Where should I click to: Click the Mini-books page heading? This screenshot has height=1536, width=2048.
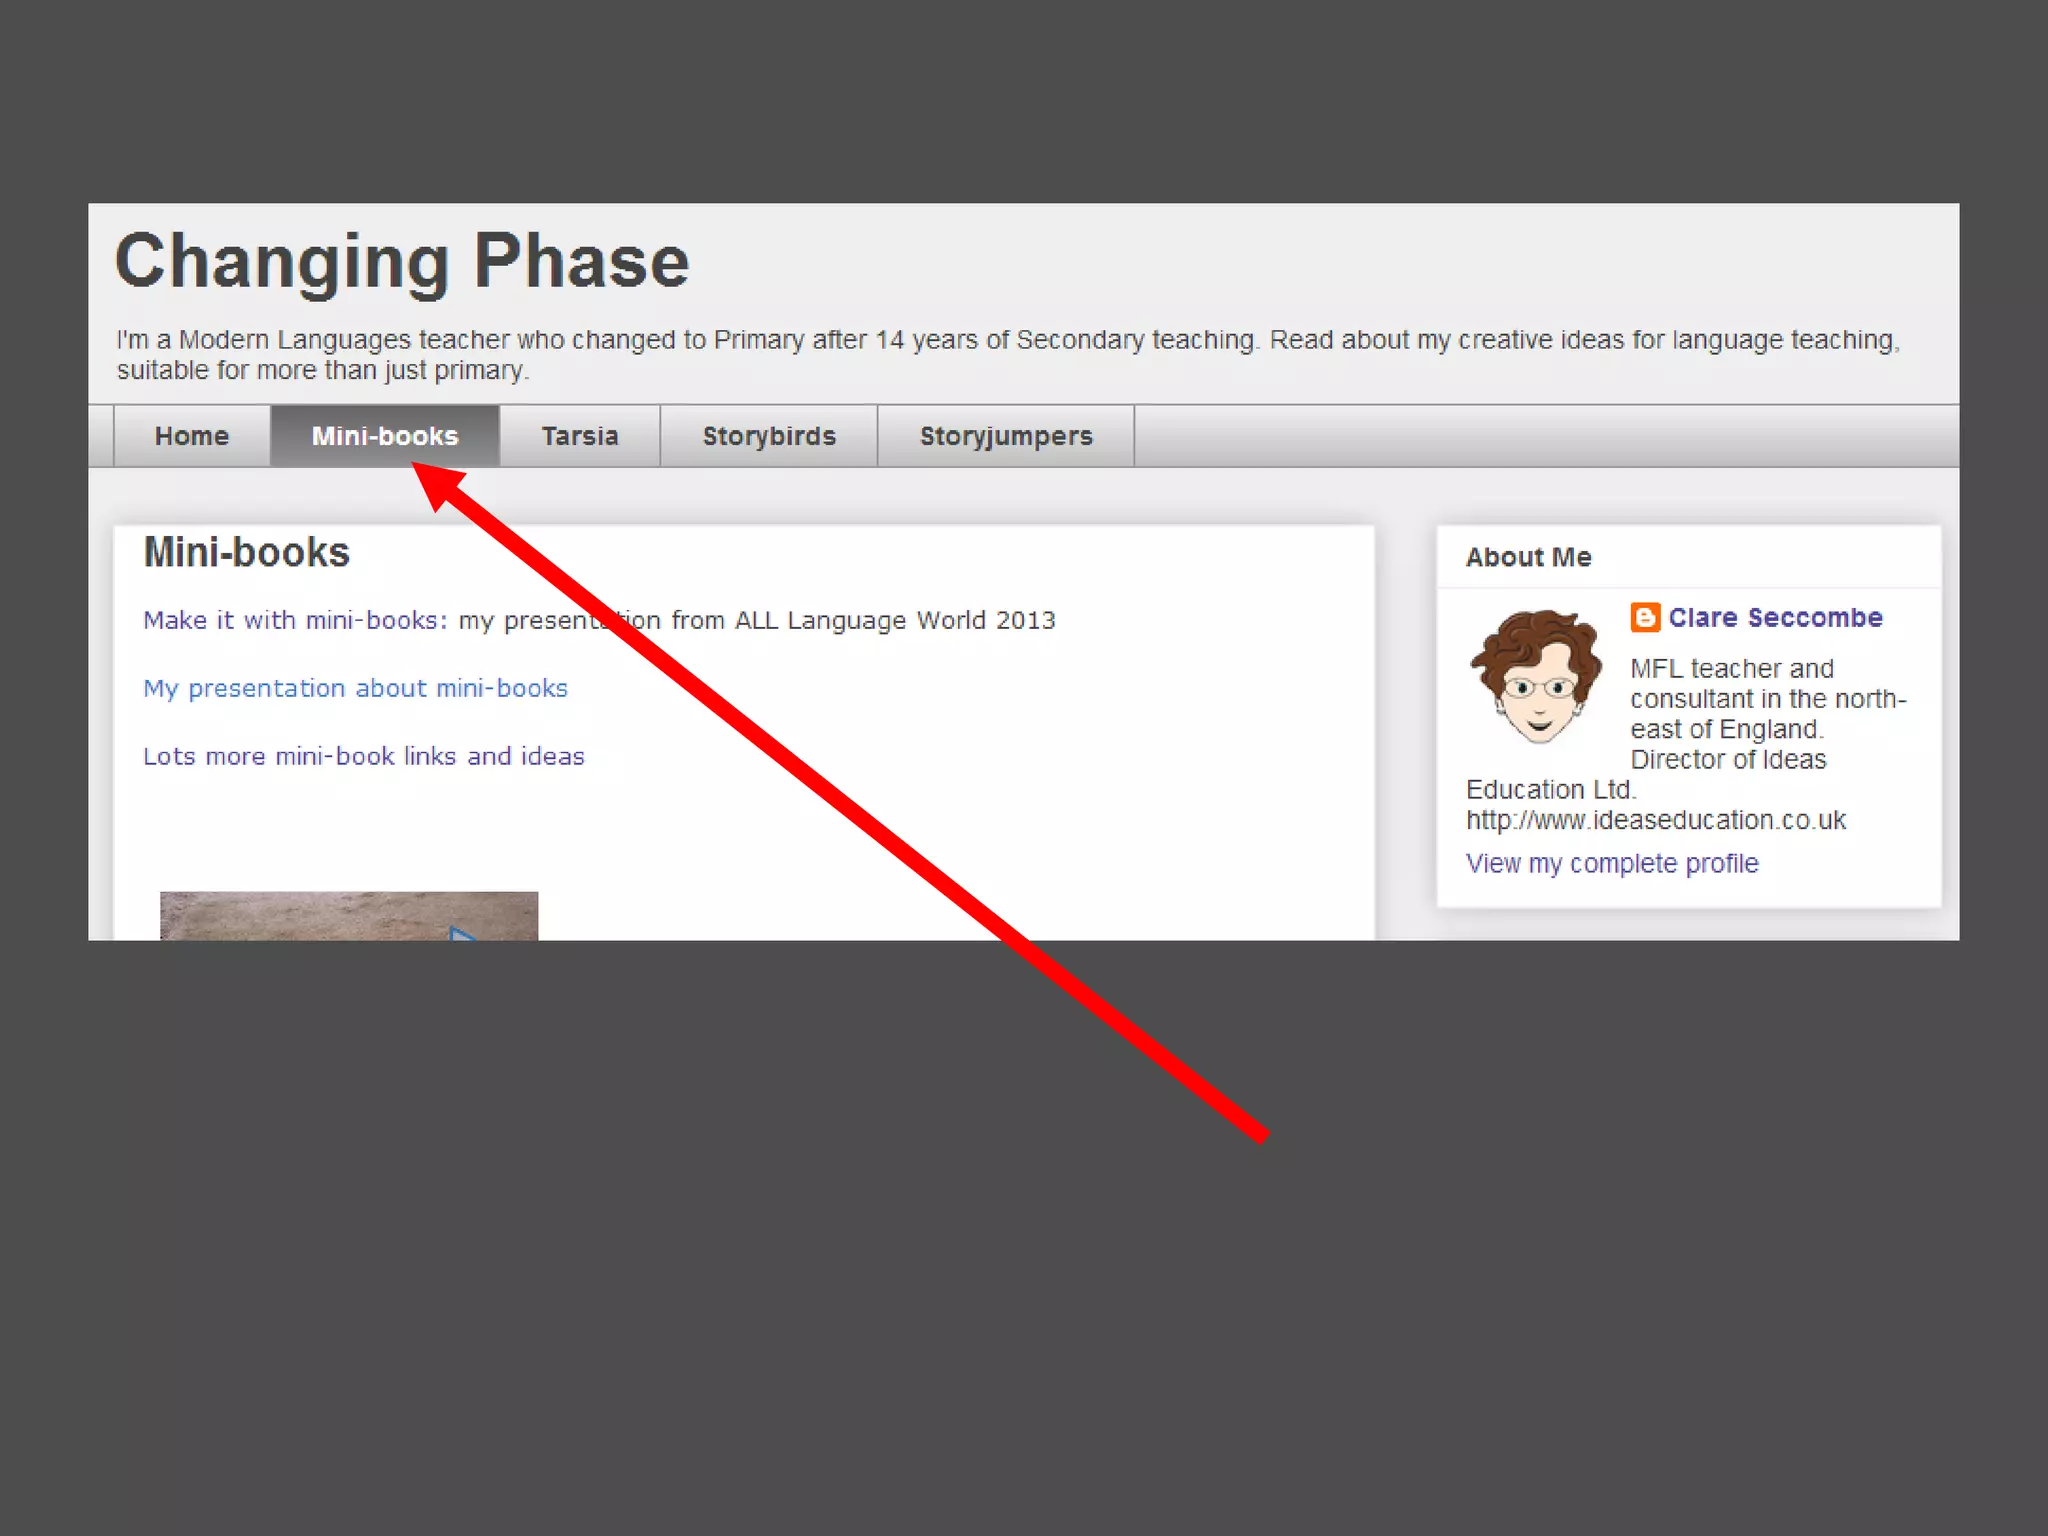pyautogui.click(x=246, y=552)
